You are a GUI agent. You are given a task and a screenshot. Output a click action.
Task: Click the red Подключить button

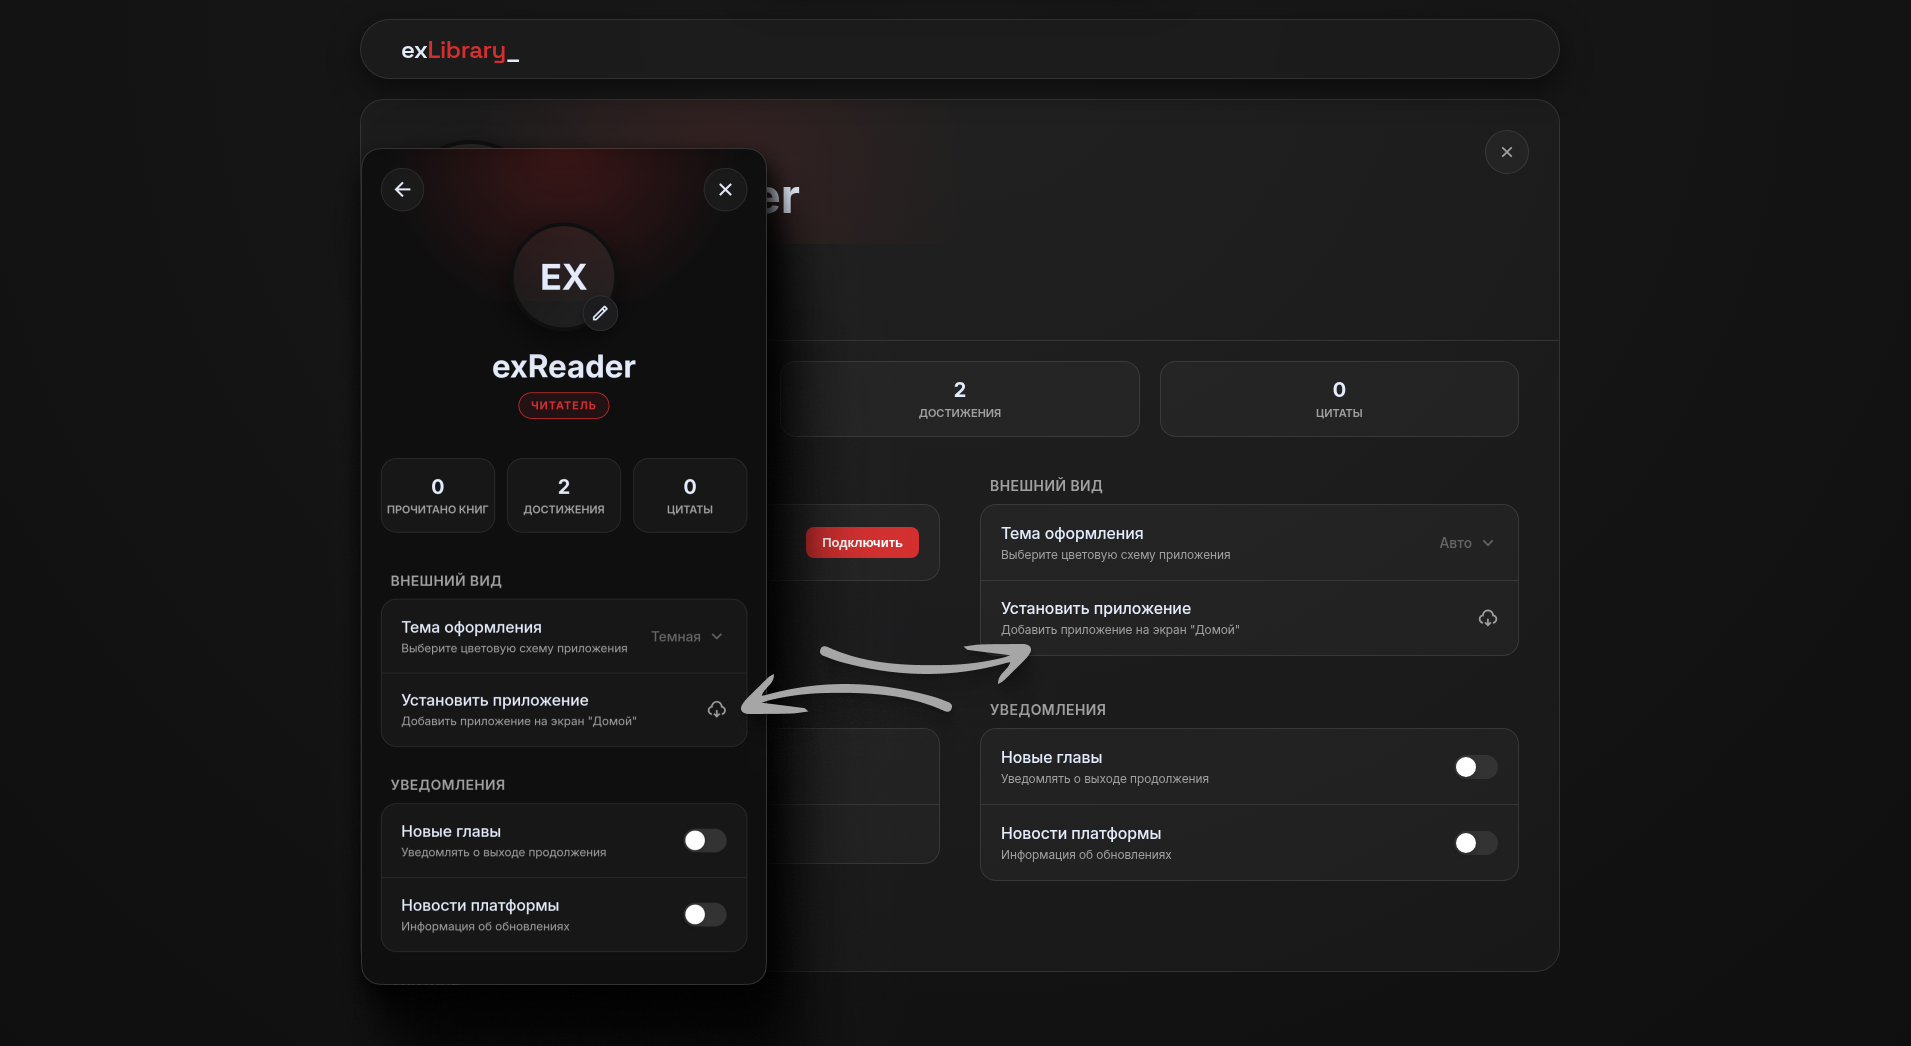tap(862, 542)
